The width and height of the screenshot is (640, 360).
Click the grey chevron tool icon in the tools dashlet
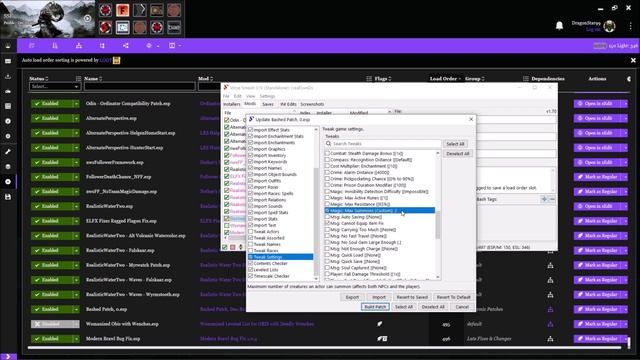coord(140,10)
